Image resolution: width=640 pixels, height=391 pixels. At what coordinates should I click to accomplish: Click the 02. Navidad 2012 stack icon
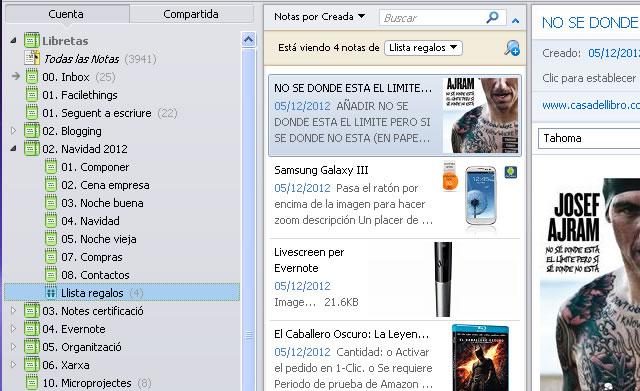[31, 149]
